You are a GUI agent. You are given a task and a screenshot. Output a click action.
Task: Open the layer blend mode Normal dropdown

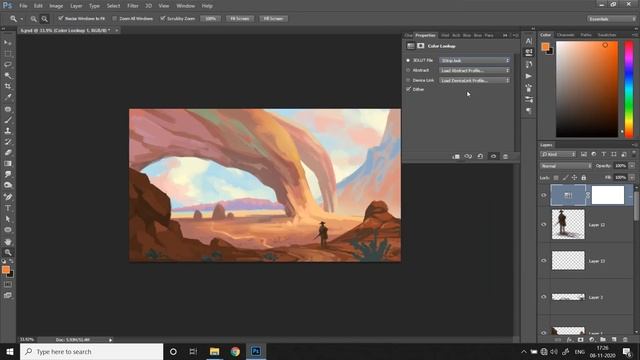[566, 166]
